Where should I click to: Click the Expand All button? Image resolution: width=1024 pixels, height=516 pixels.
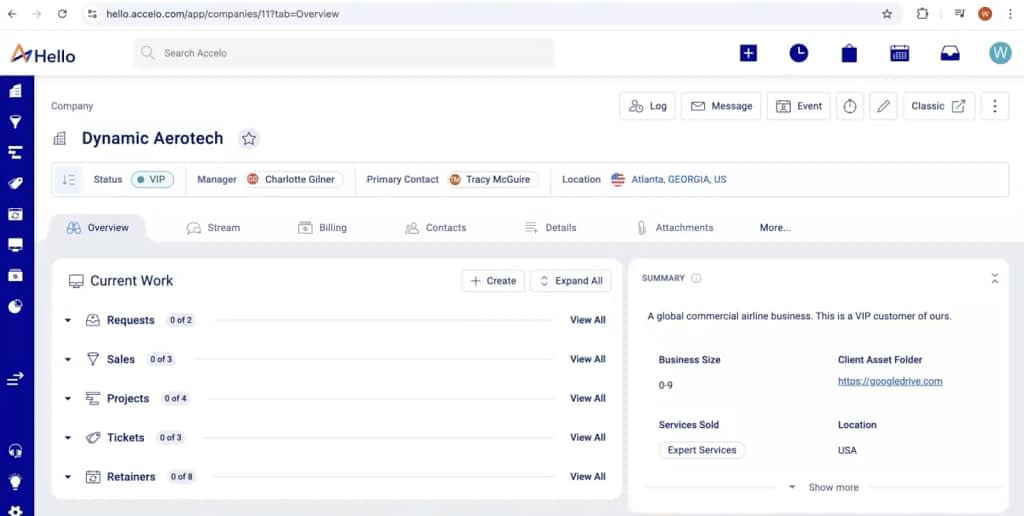point(571,281)
